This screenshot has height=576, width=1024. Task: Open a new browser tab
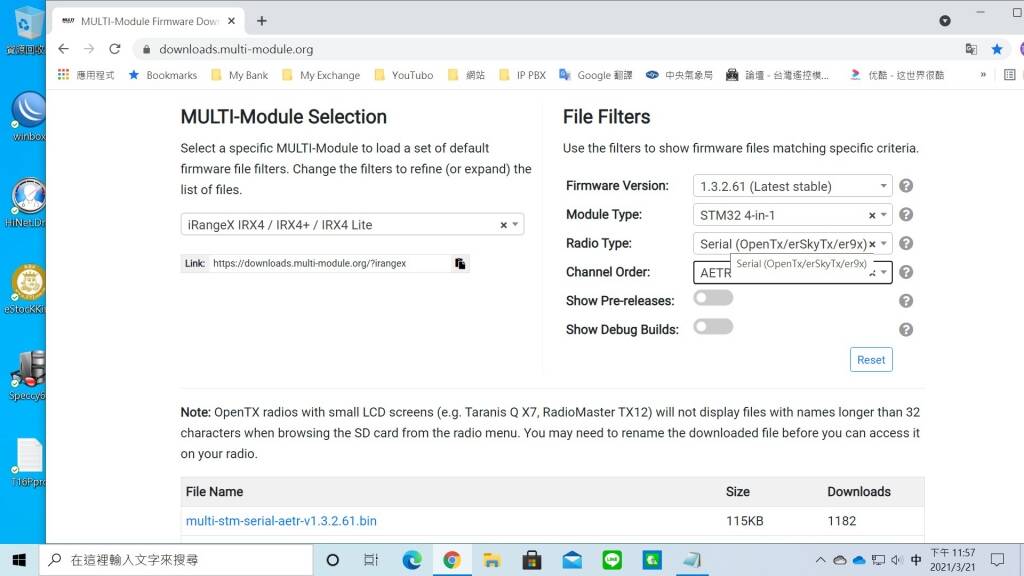(x=262, y=21)
